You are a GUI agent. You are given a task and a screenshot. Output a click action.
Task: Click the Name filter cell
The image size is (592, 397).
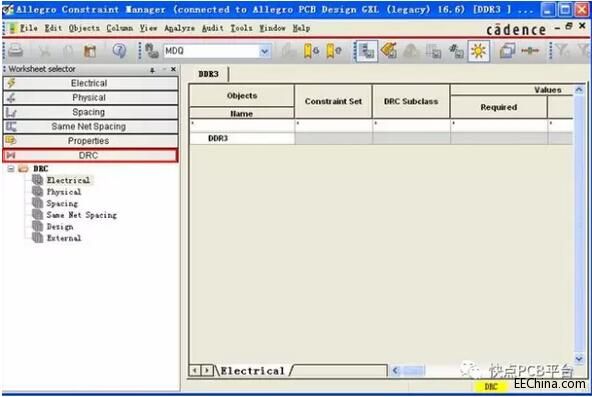[242, 125]
